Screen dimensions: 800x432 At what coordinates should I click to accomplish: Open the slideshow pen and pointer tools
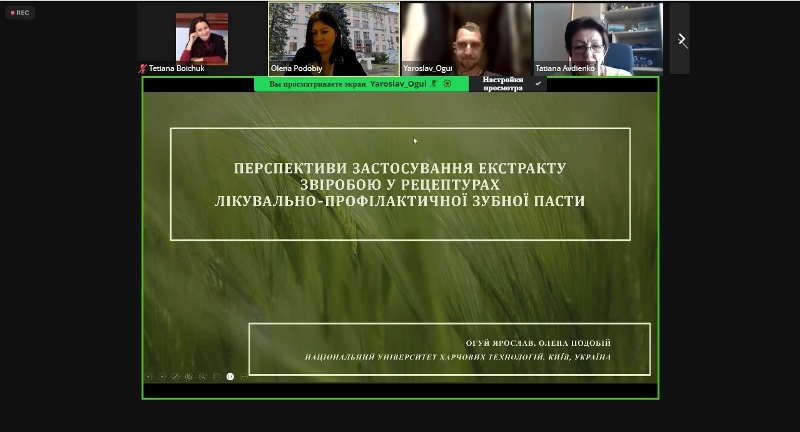(x=176, y=376)
